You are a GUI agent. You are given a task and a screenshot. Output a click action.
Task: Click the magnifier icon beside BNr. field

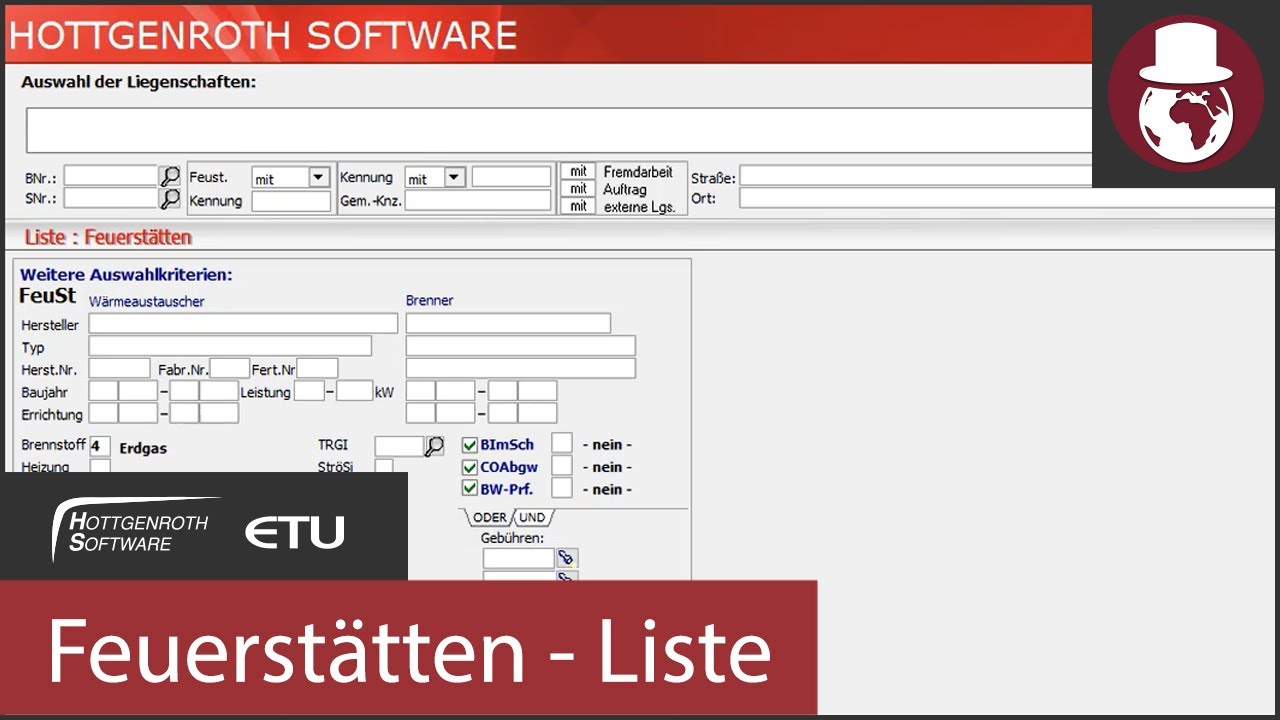tap(171, 177)
